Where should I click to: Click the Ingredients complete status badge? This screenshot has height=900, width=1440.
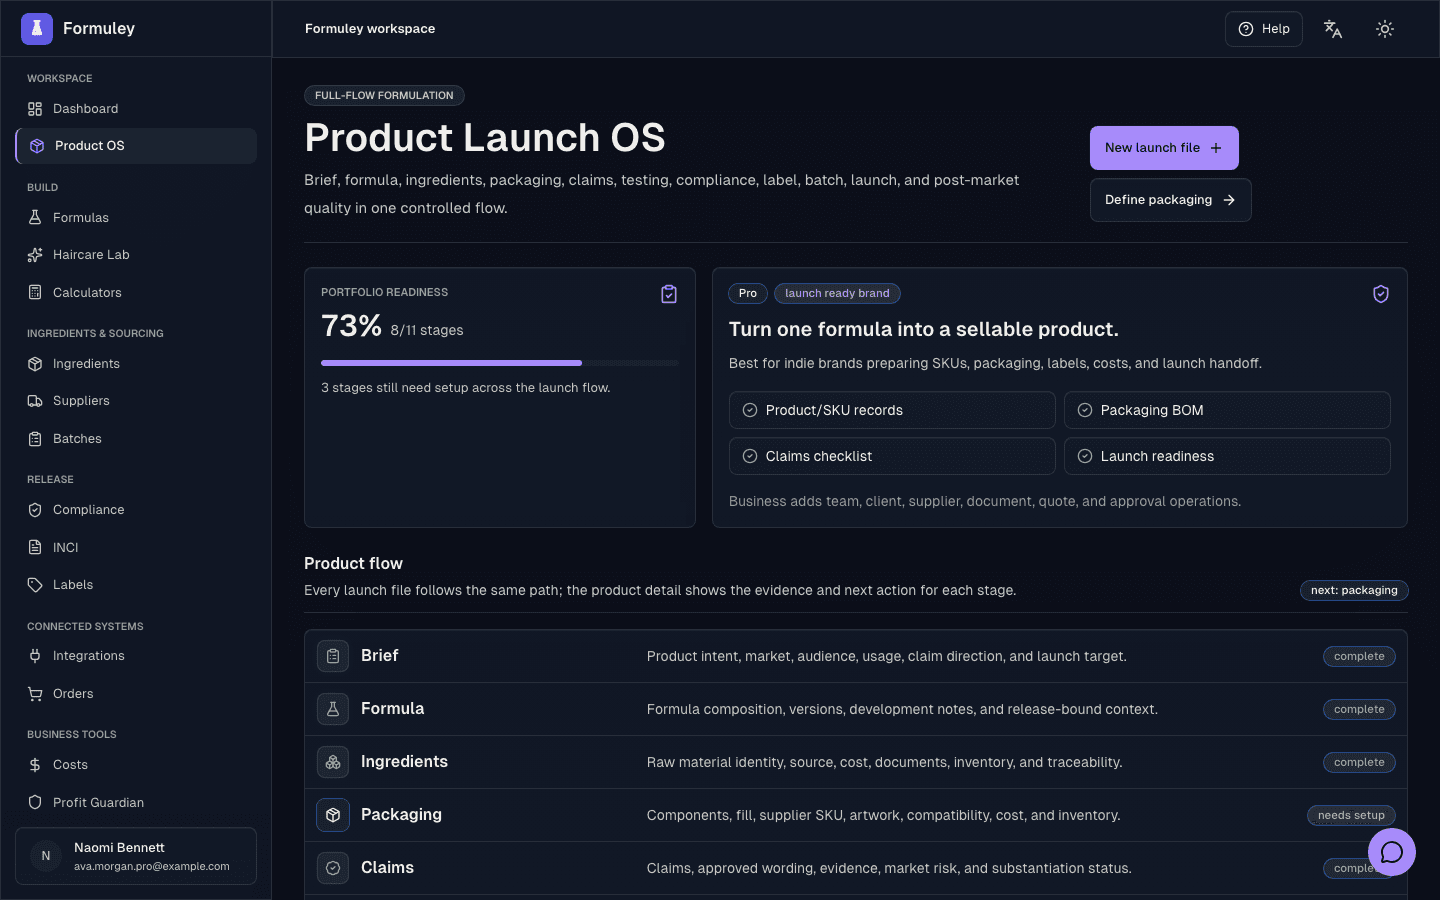click(1359, 762)
